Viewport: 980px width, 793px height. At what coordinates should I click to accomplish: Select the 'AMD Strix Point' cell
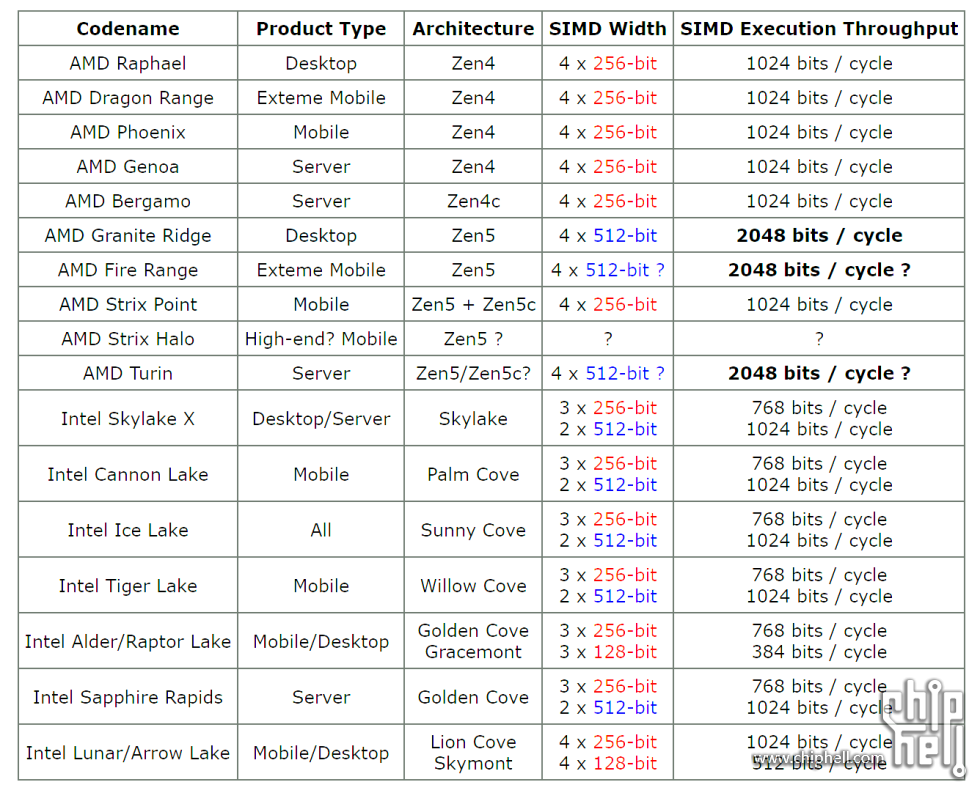pyautogui.click(x=128, y=304)
